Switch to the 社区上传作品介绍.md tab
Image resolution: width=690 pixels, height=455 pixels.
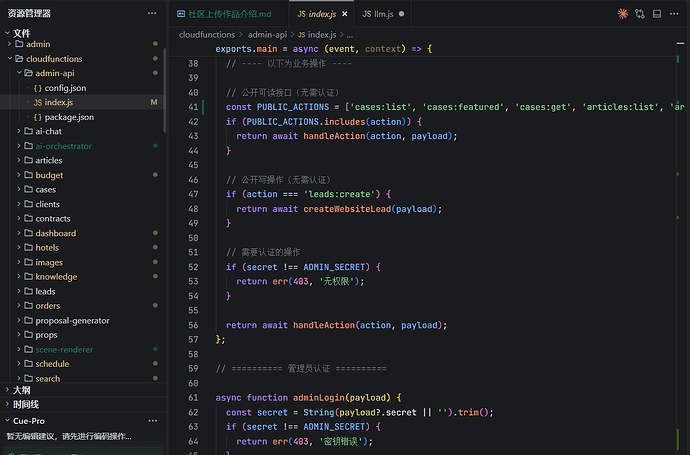[229, 14]
